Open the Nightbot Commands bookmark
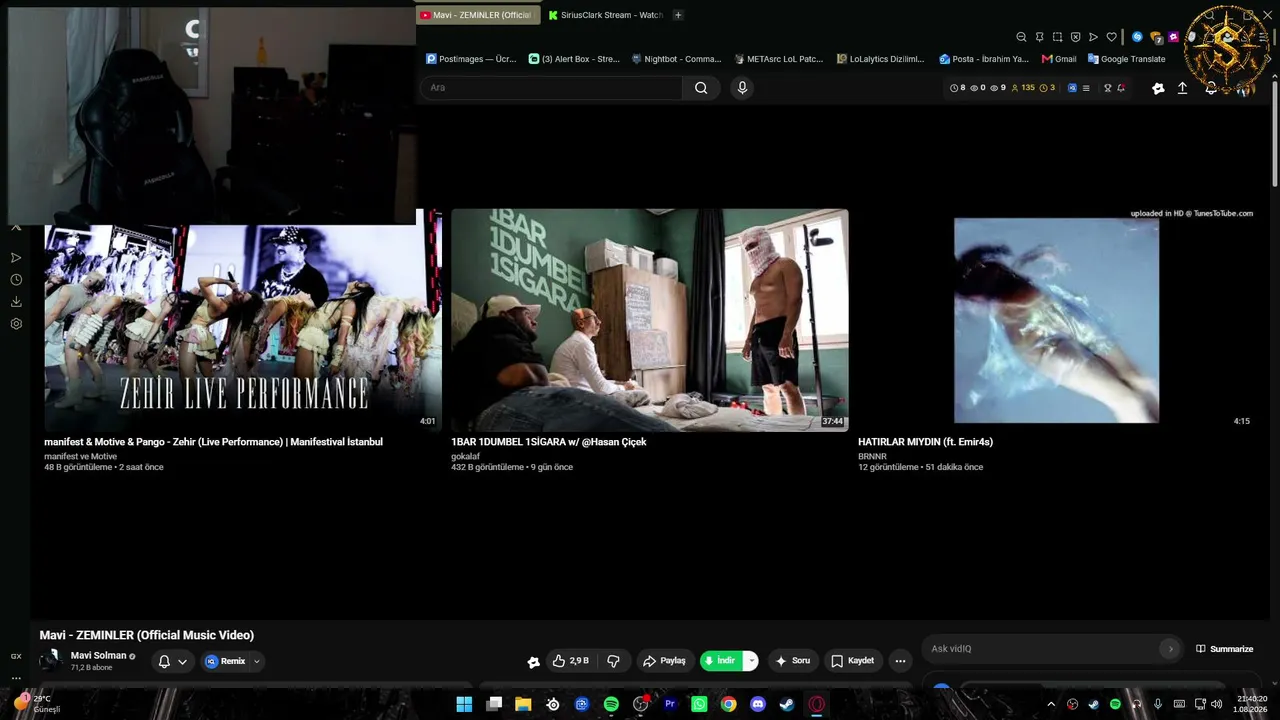This screenshot has width=1280, height=720. pyautogui.click(x=676, y=59)
